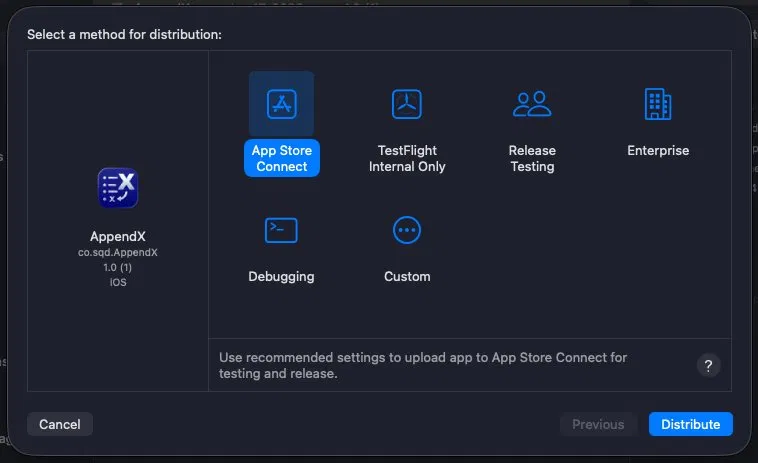Go back with the Previous button

coord(598,424)
